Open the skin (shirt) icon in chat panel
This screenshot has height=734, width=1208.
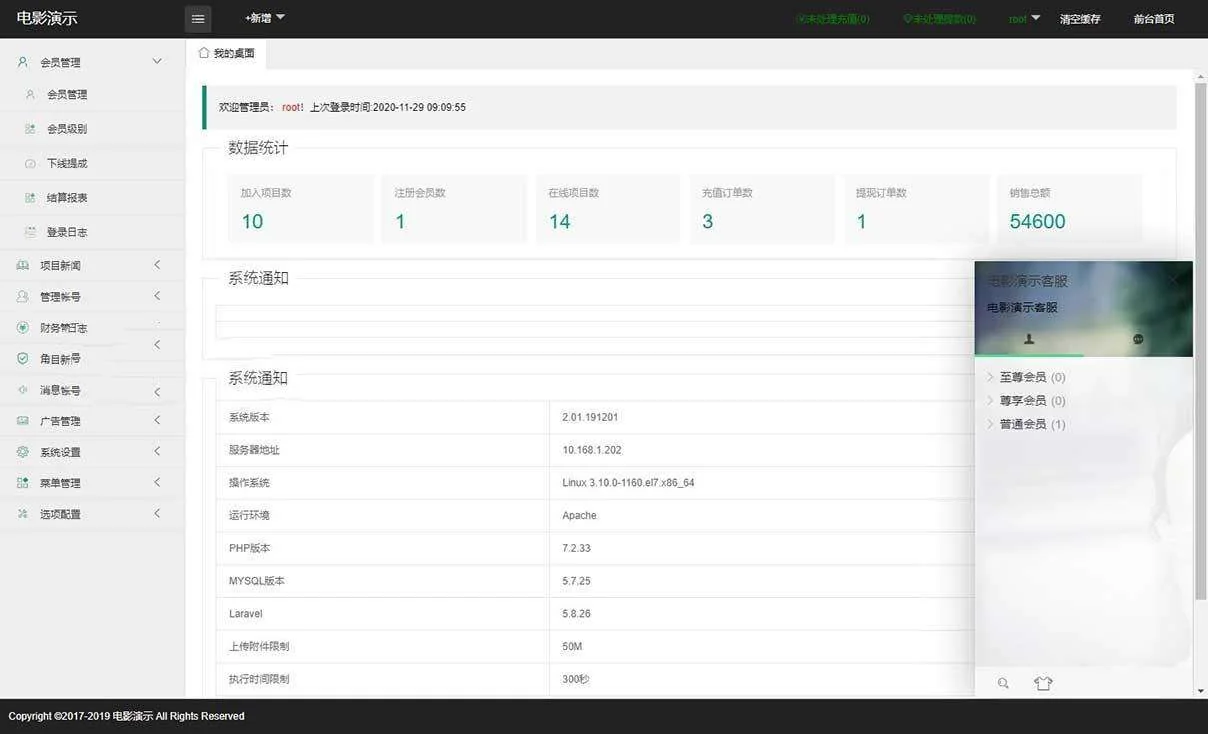[x=1043, y=683]
